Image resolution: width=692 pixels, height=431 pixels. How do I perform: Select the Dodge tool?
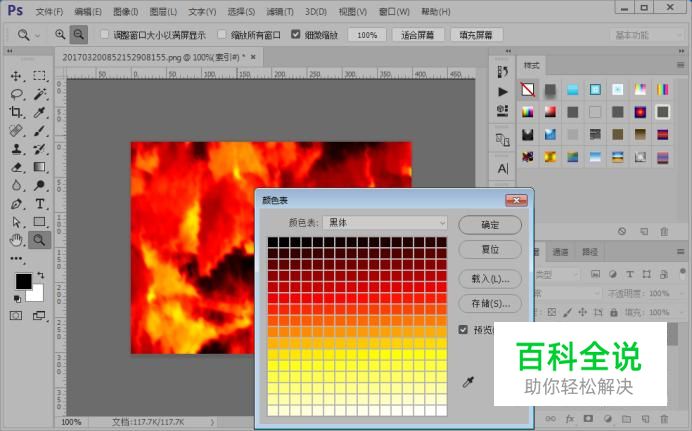click(x=40, y=185)
